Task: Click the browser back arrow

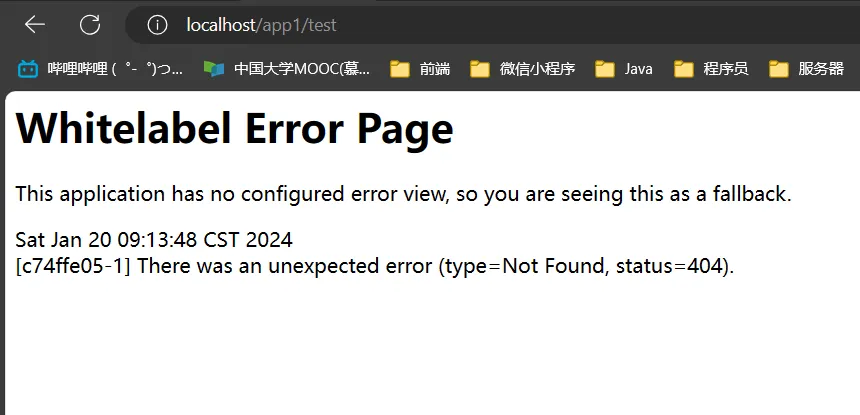Action: point(35,25)
